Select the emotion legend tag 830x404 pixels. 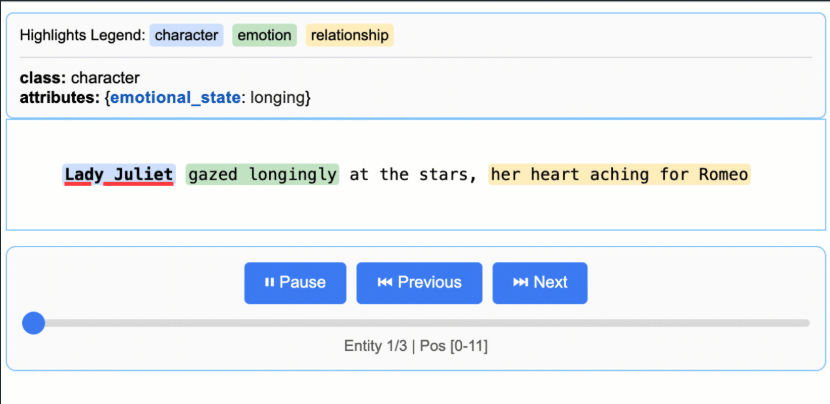point(264,35)
